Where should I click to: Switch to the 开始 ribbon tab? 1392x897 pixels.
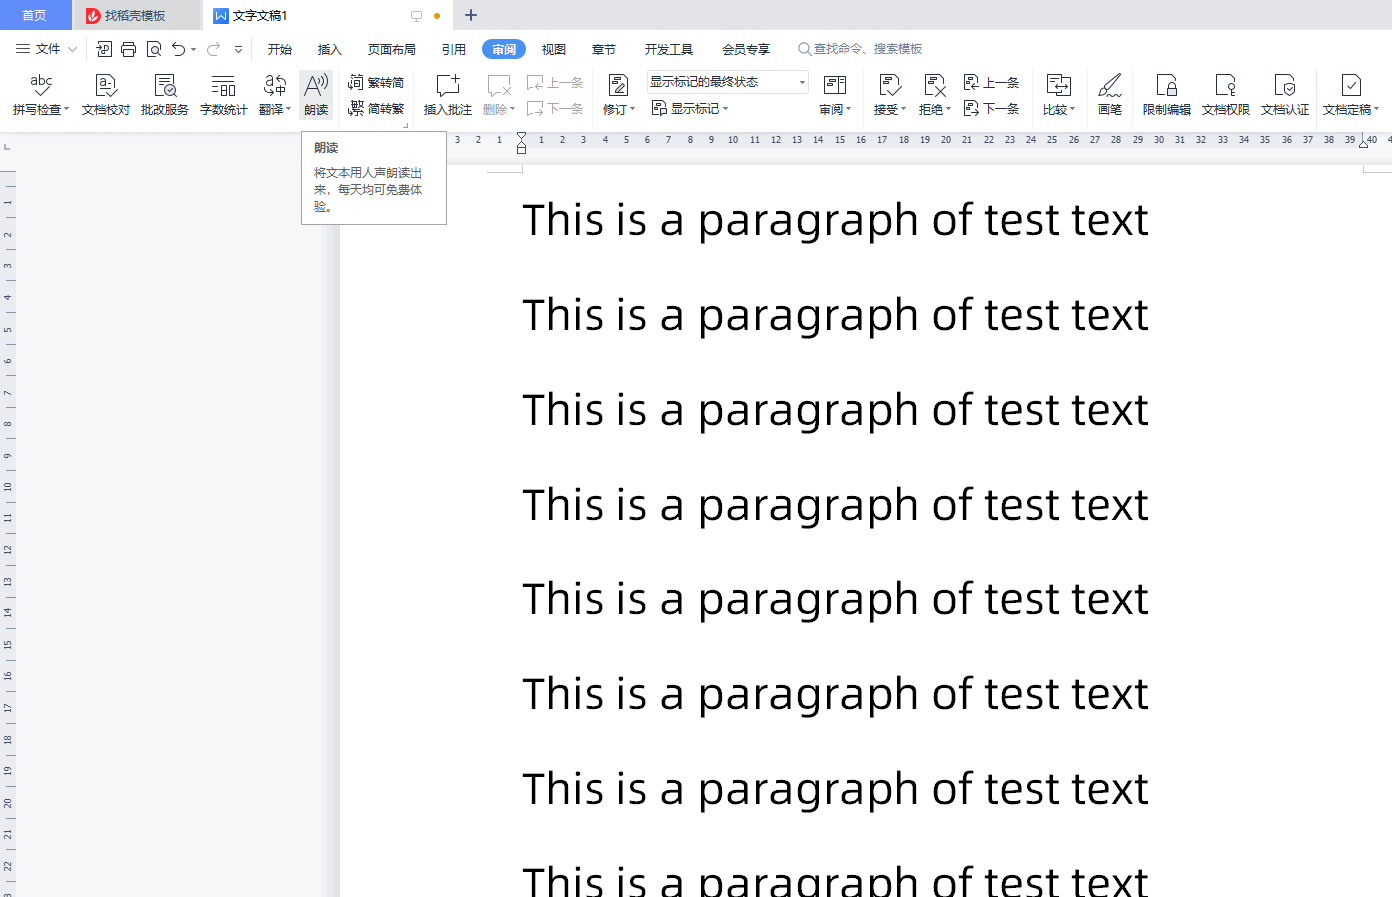[280, 49]
